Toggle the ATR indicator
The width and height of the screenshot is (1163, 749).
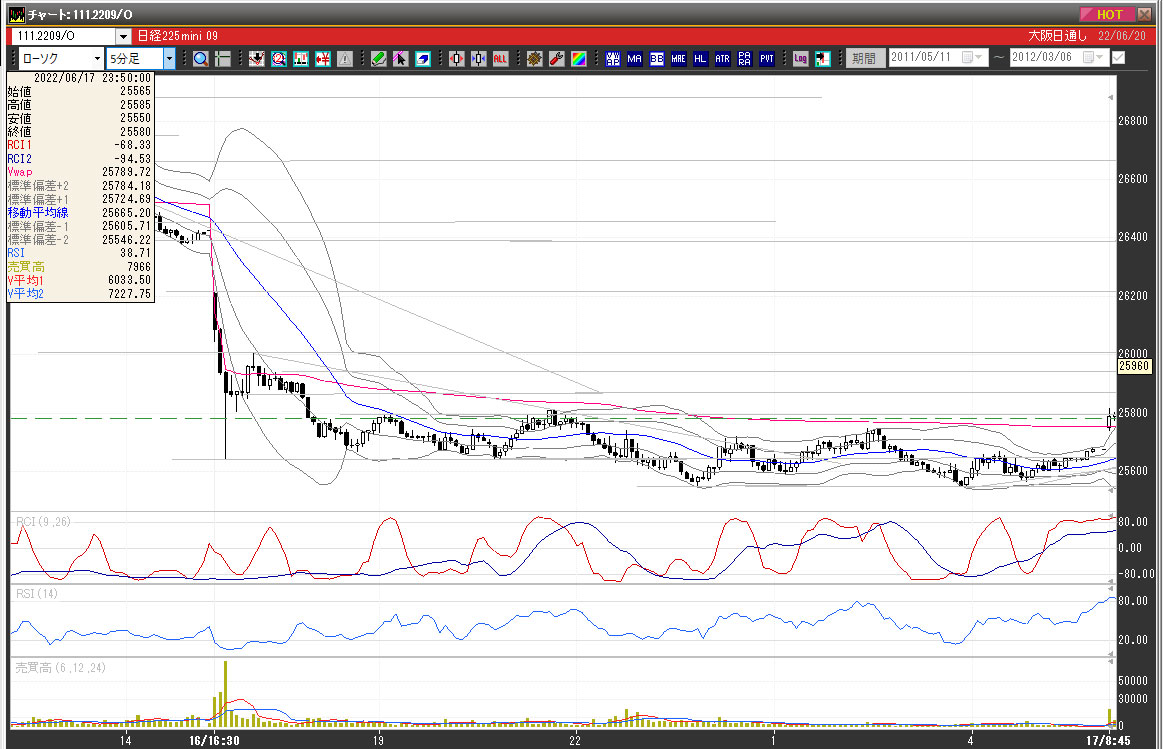[722, 59]
